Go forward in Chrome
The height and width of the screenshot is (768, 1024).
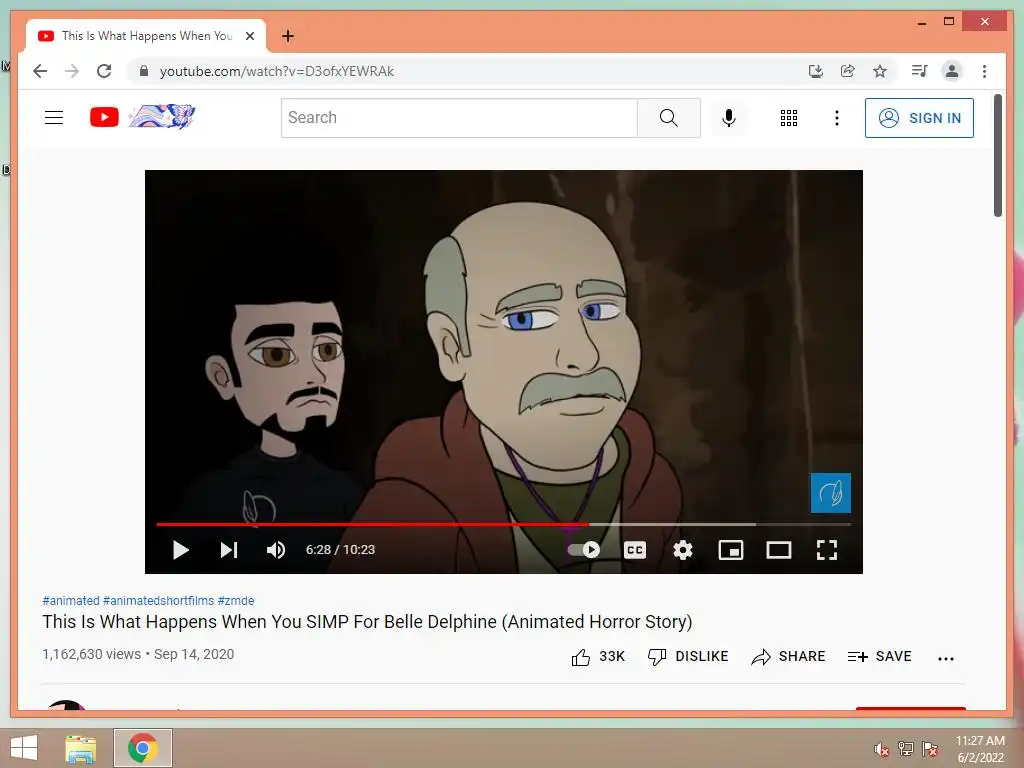(72, 71)
